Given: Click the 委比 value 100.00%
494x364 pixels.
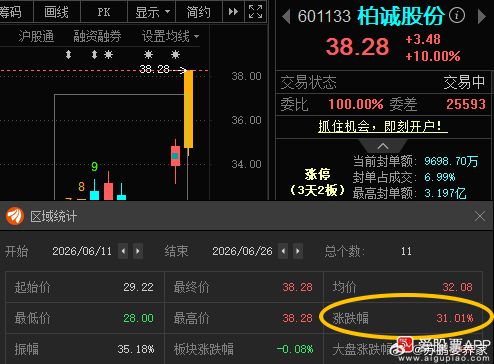Looking at the screenshot, I should click(356, 104).
